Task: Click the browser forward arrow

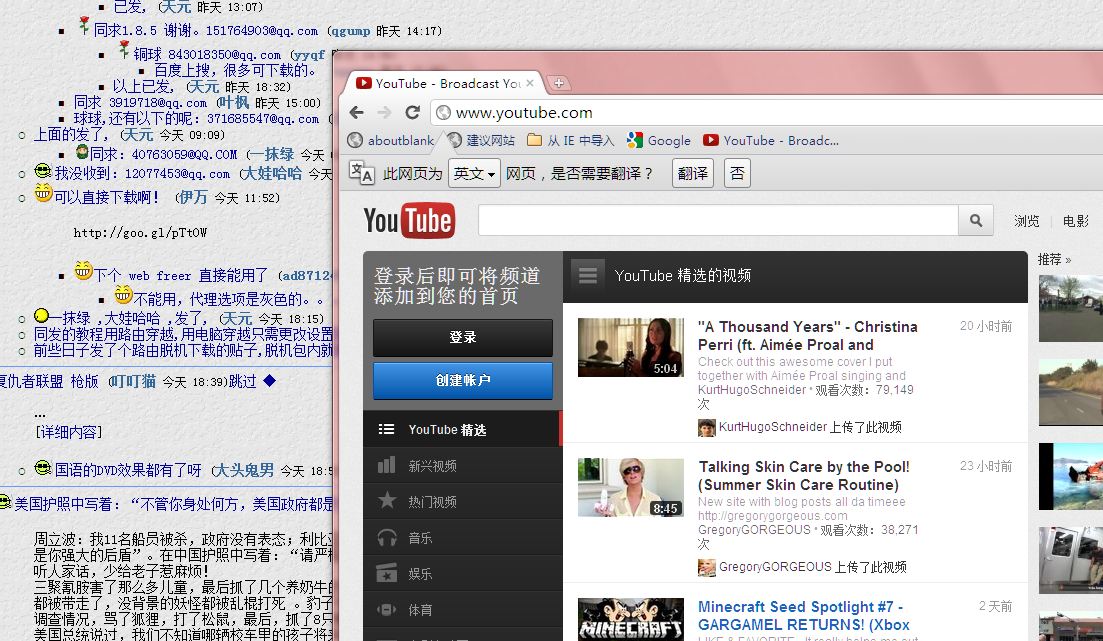Action: (384, 113)
